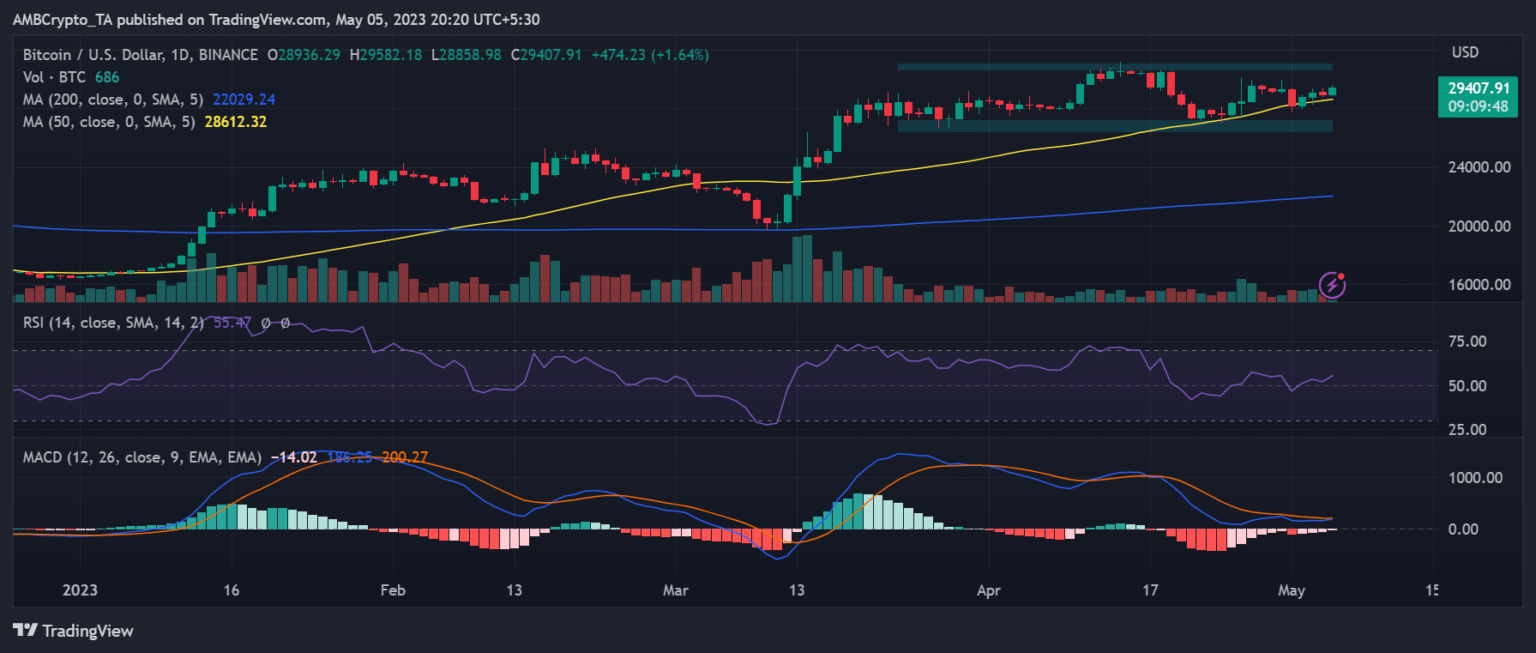Click the purple lightning event icon
The width and height of the screenshot is (1536, 653).
[x=1332, y=285]
